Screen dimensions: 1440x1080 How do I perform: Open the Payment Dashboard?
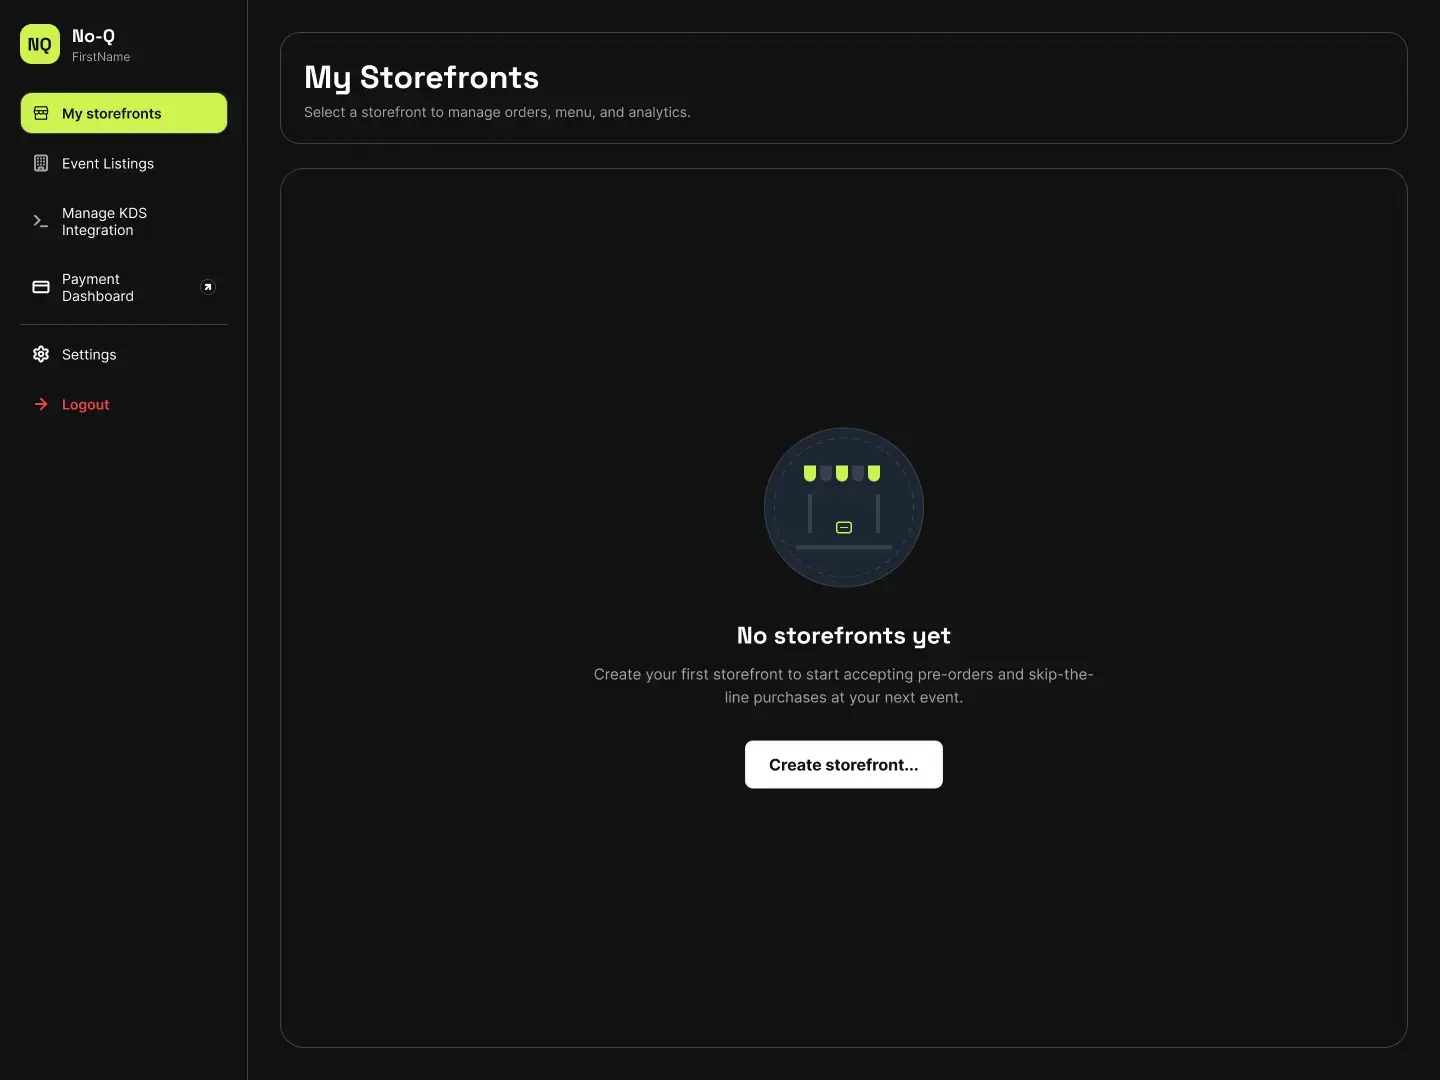[124, 287]
